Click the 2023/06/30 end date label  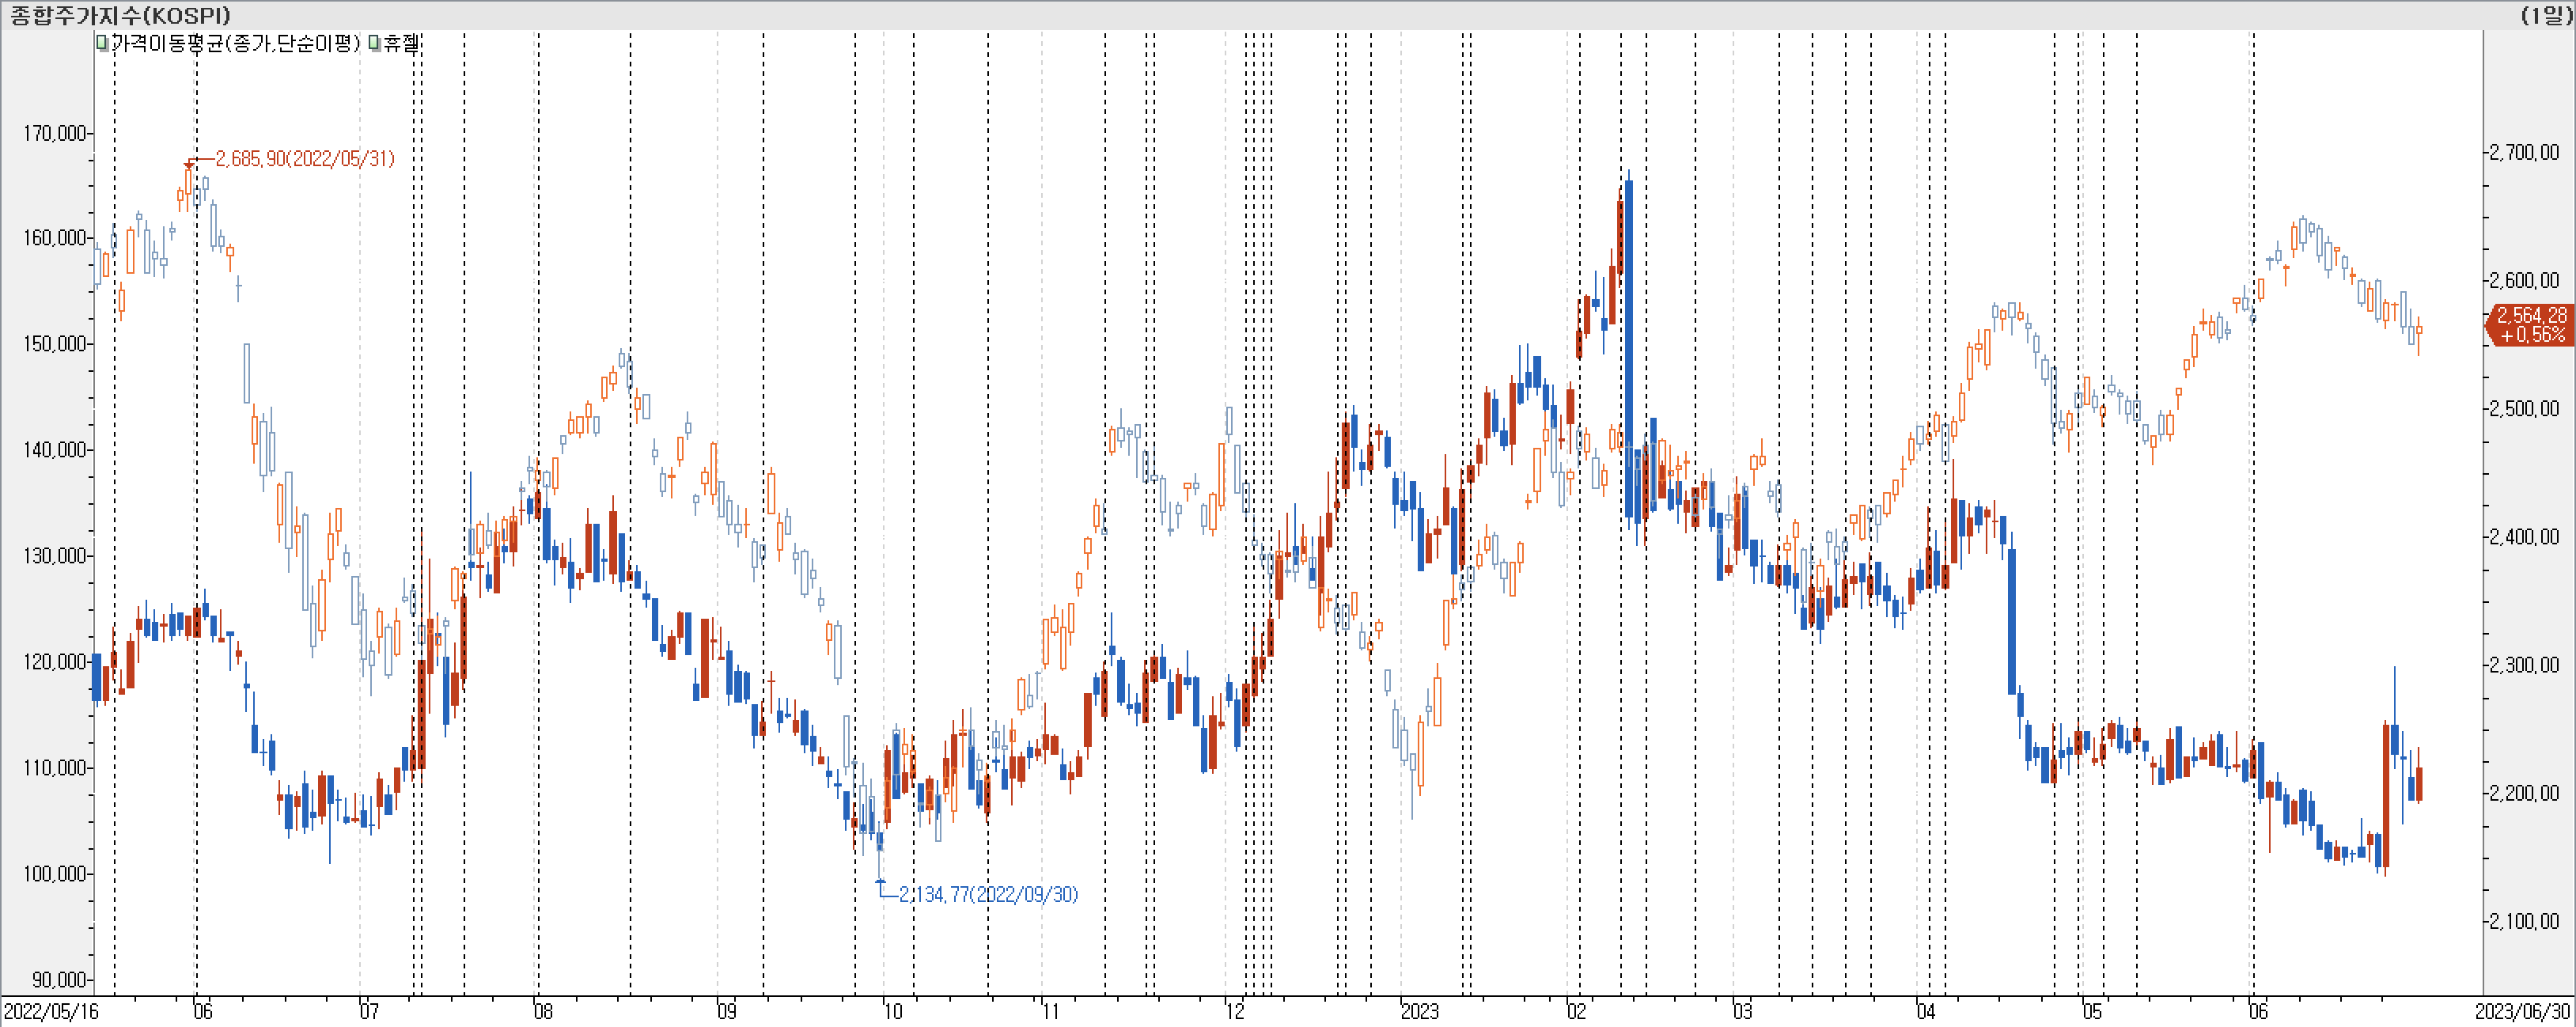pos(2522,1011)
